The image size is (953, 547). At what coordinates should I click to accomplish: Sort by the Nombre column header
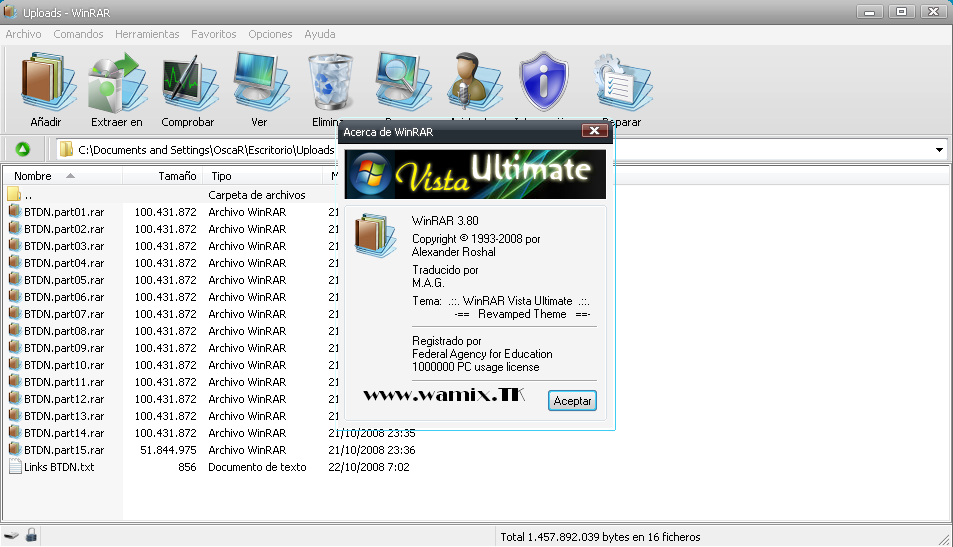pos(62,176)
